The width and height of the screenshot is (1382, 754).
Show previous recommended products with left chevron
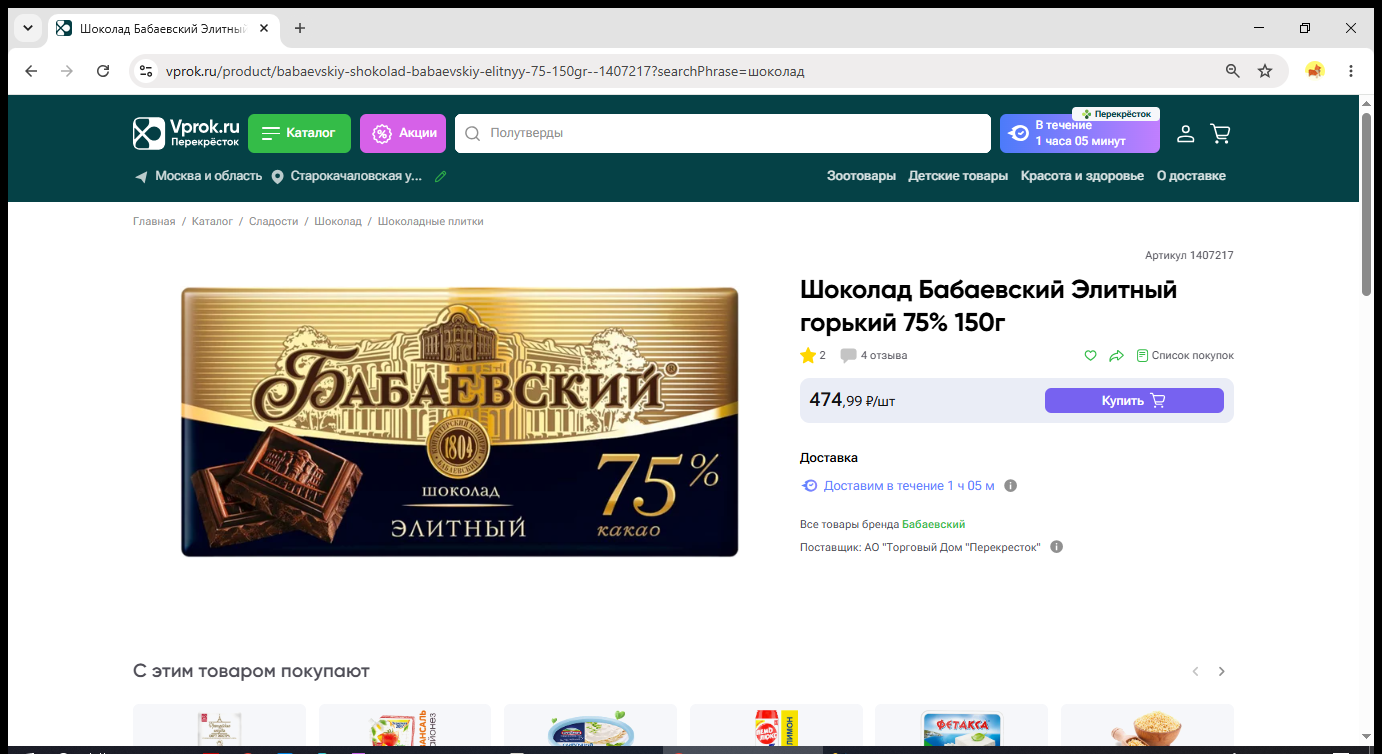pos(1195,671)
